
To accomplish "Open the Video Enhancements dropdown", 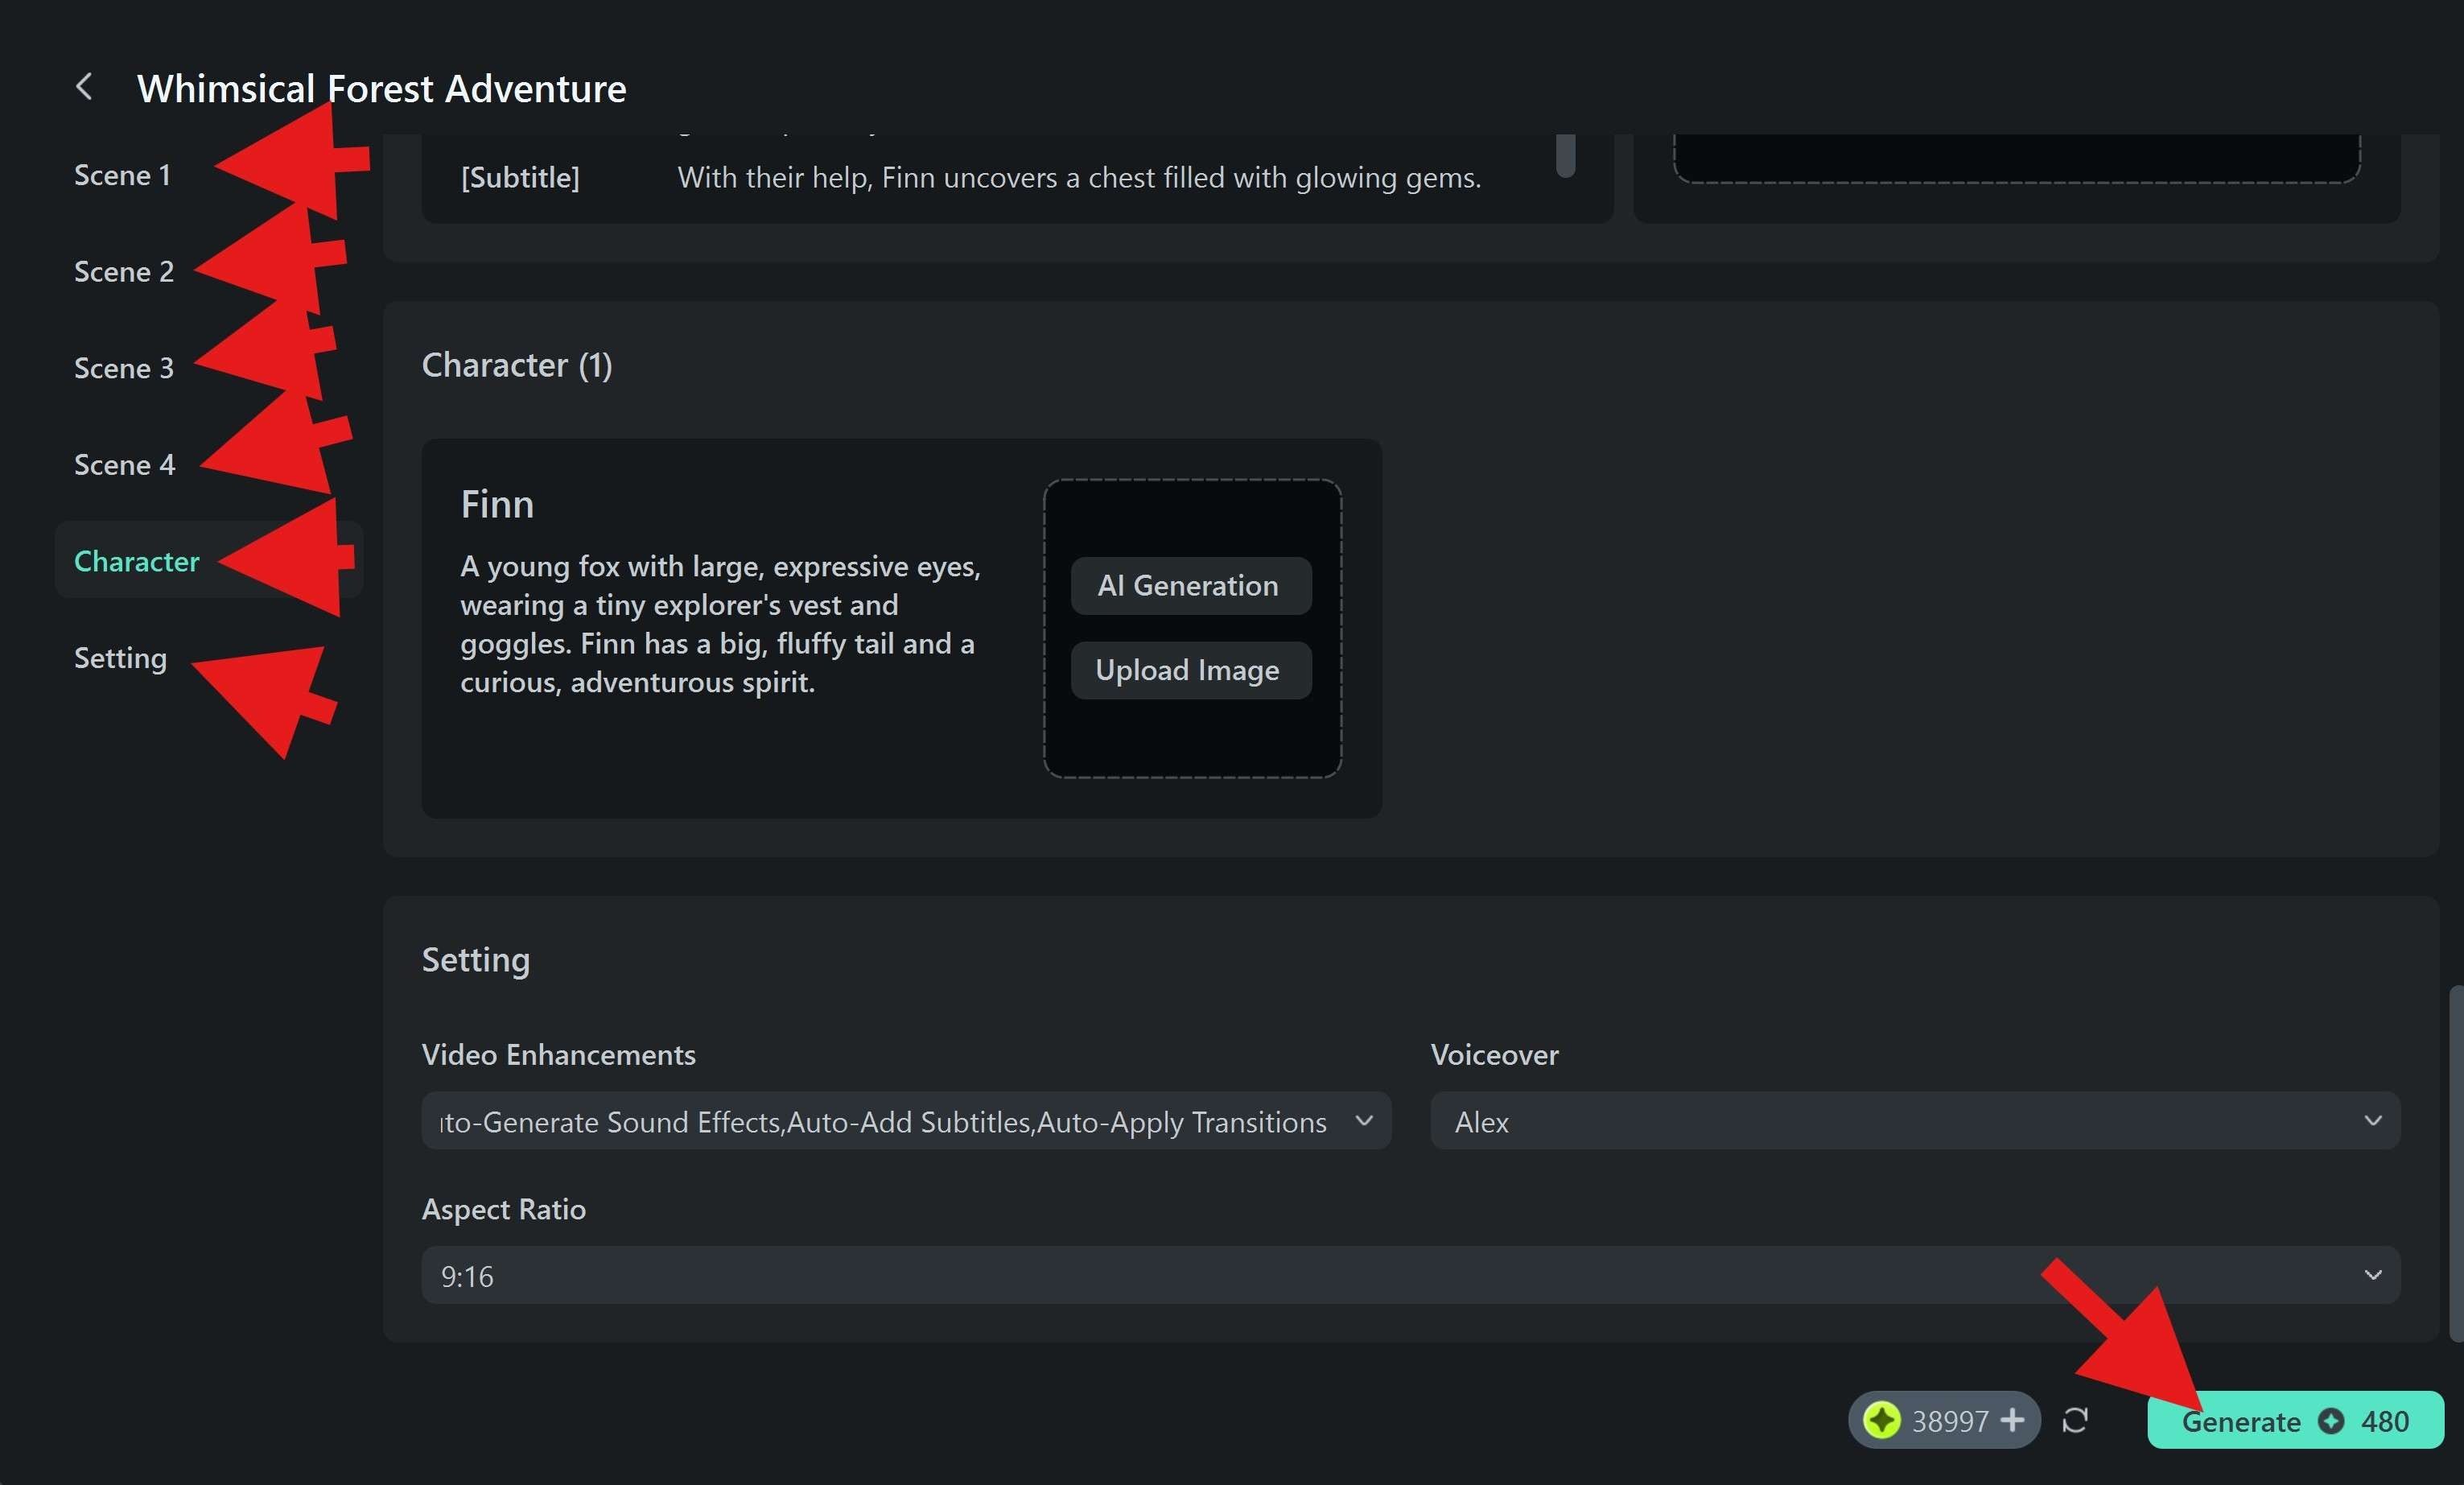I will [906, 1121].
